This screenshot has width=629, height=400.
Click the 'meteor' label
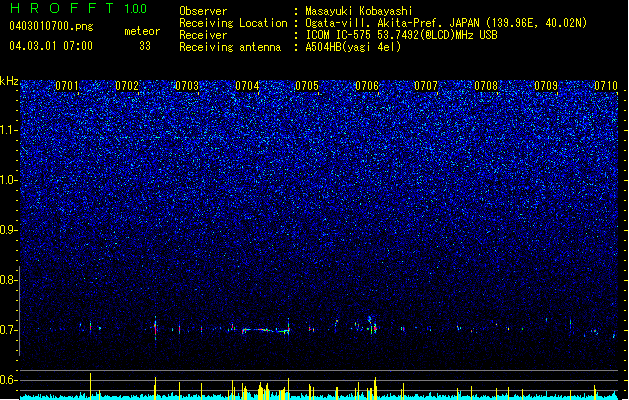(142, 31)
